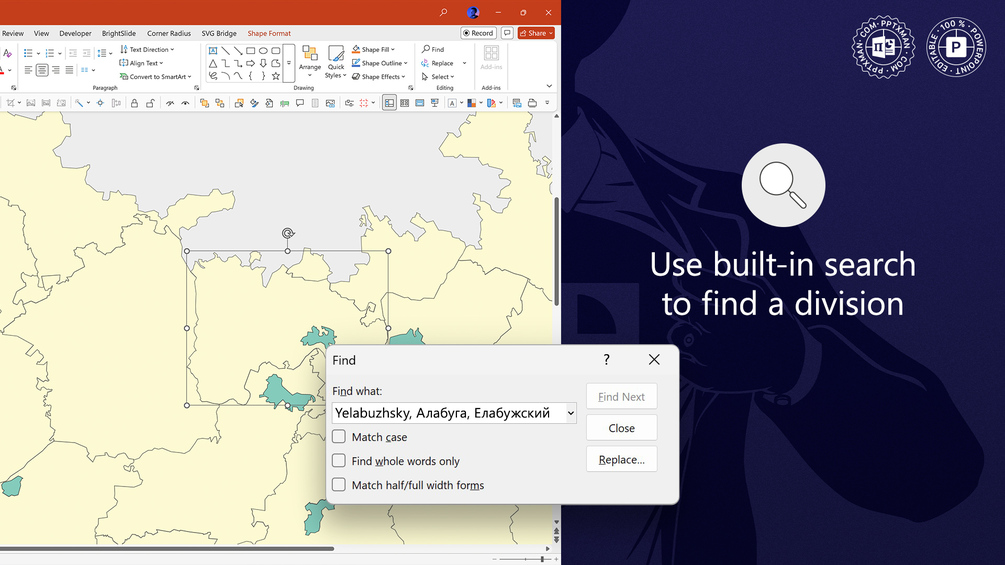Click the Replace... button in dialog
This screenshot has width=1005, height=565.
point(621,459)
